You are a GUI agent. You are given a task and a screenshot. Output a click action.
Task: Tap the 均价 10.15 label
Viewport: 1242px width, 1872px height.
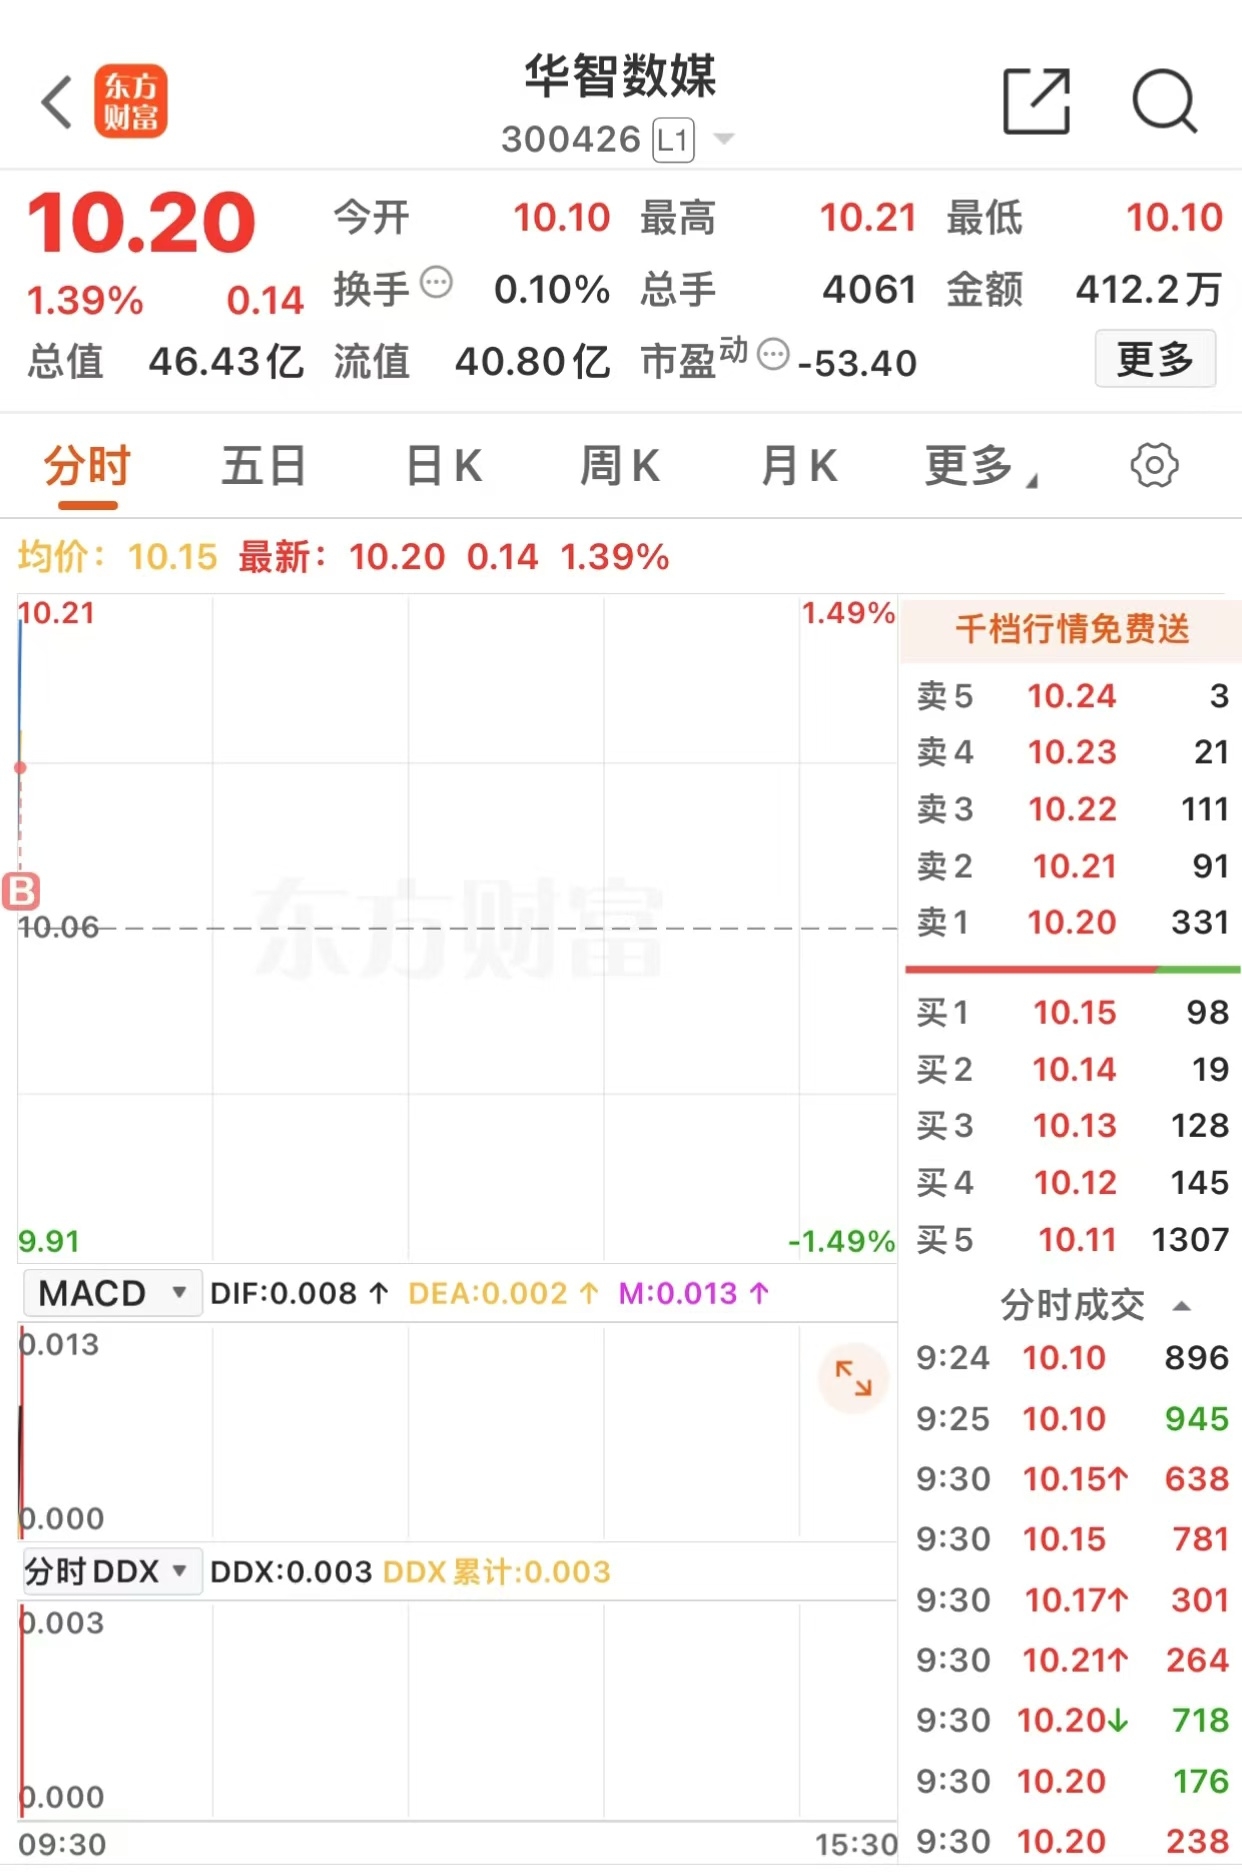(x=118, y=557)
